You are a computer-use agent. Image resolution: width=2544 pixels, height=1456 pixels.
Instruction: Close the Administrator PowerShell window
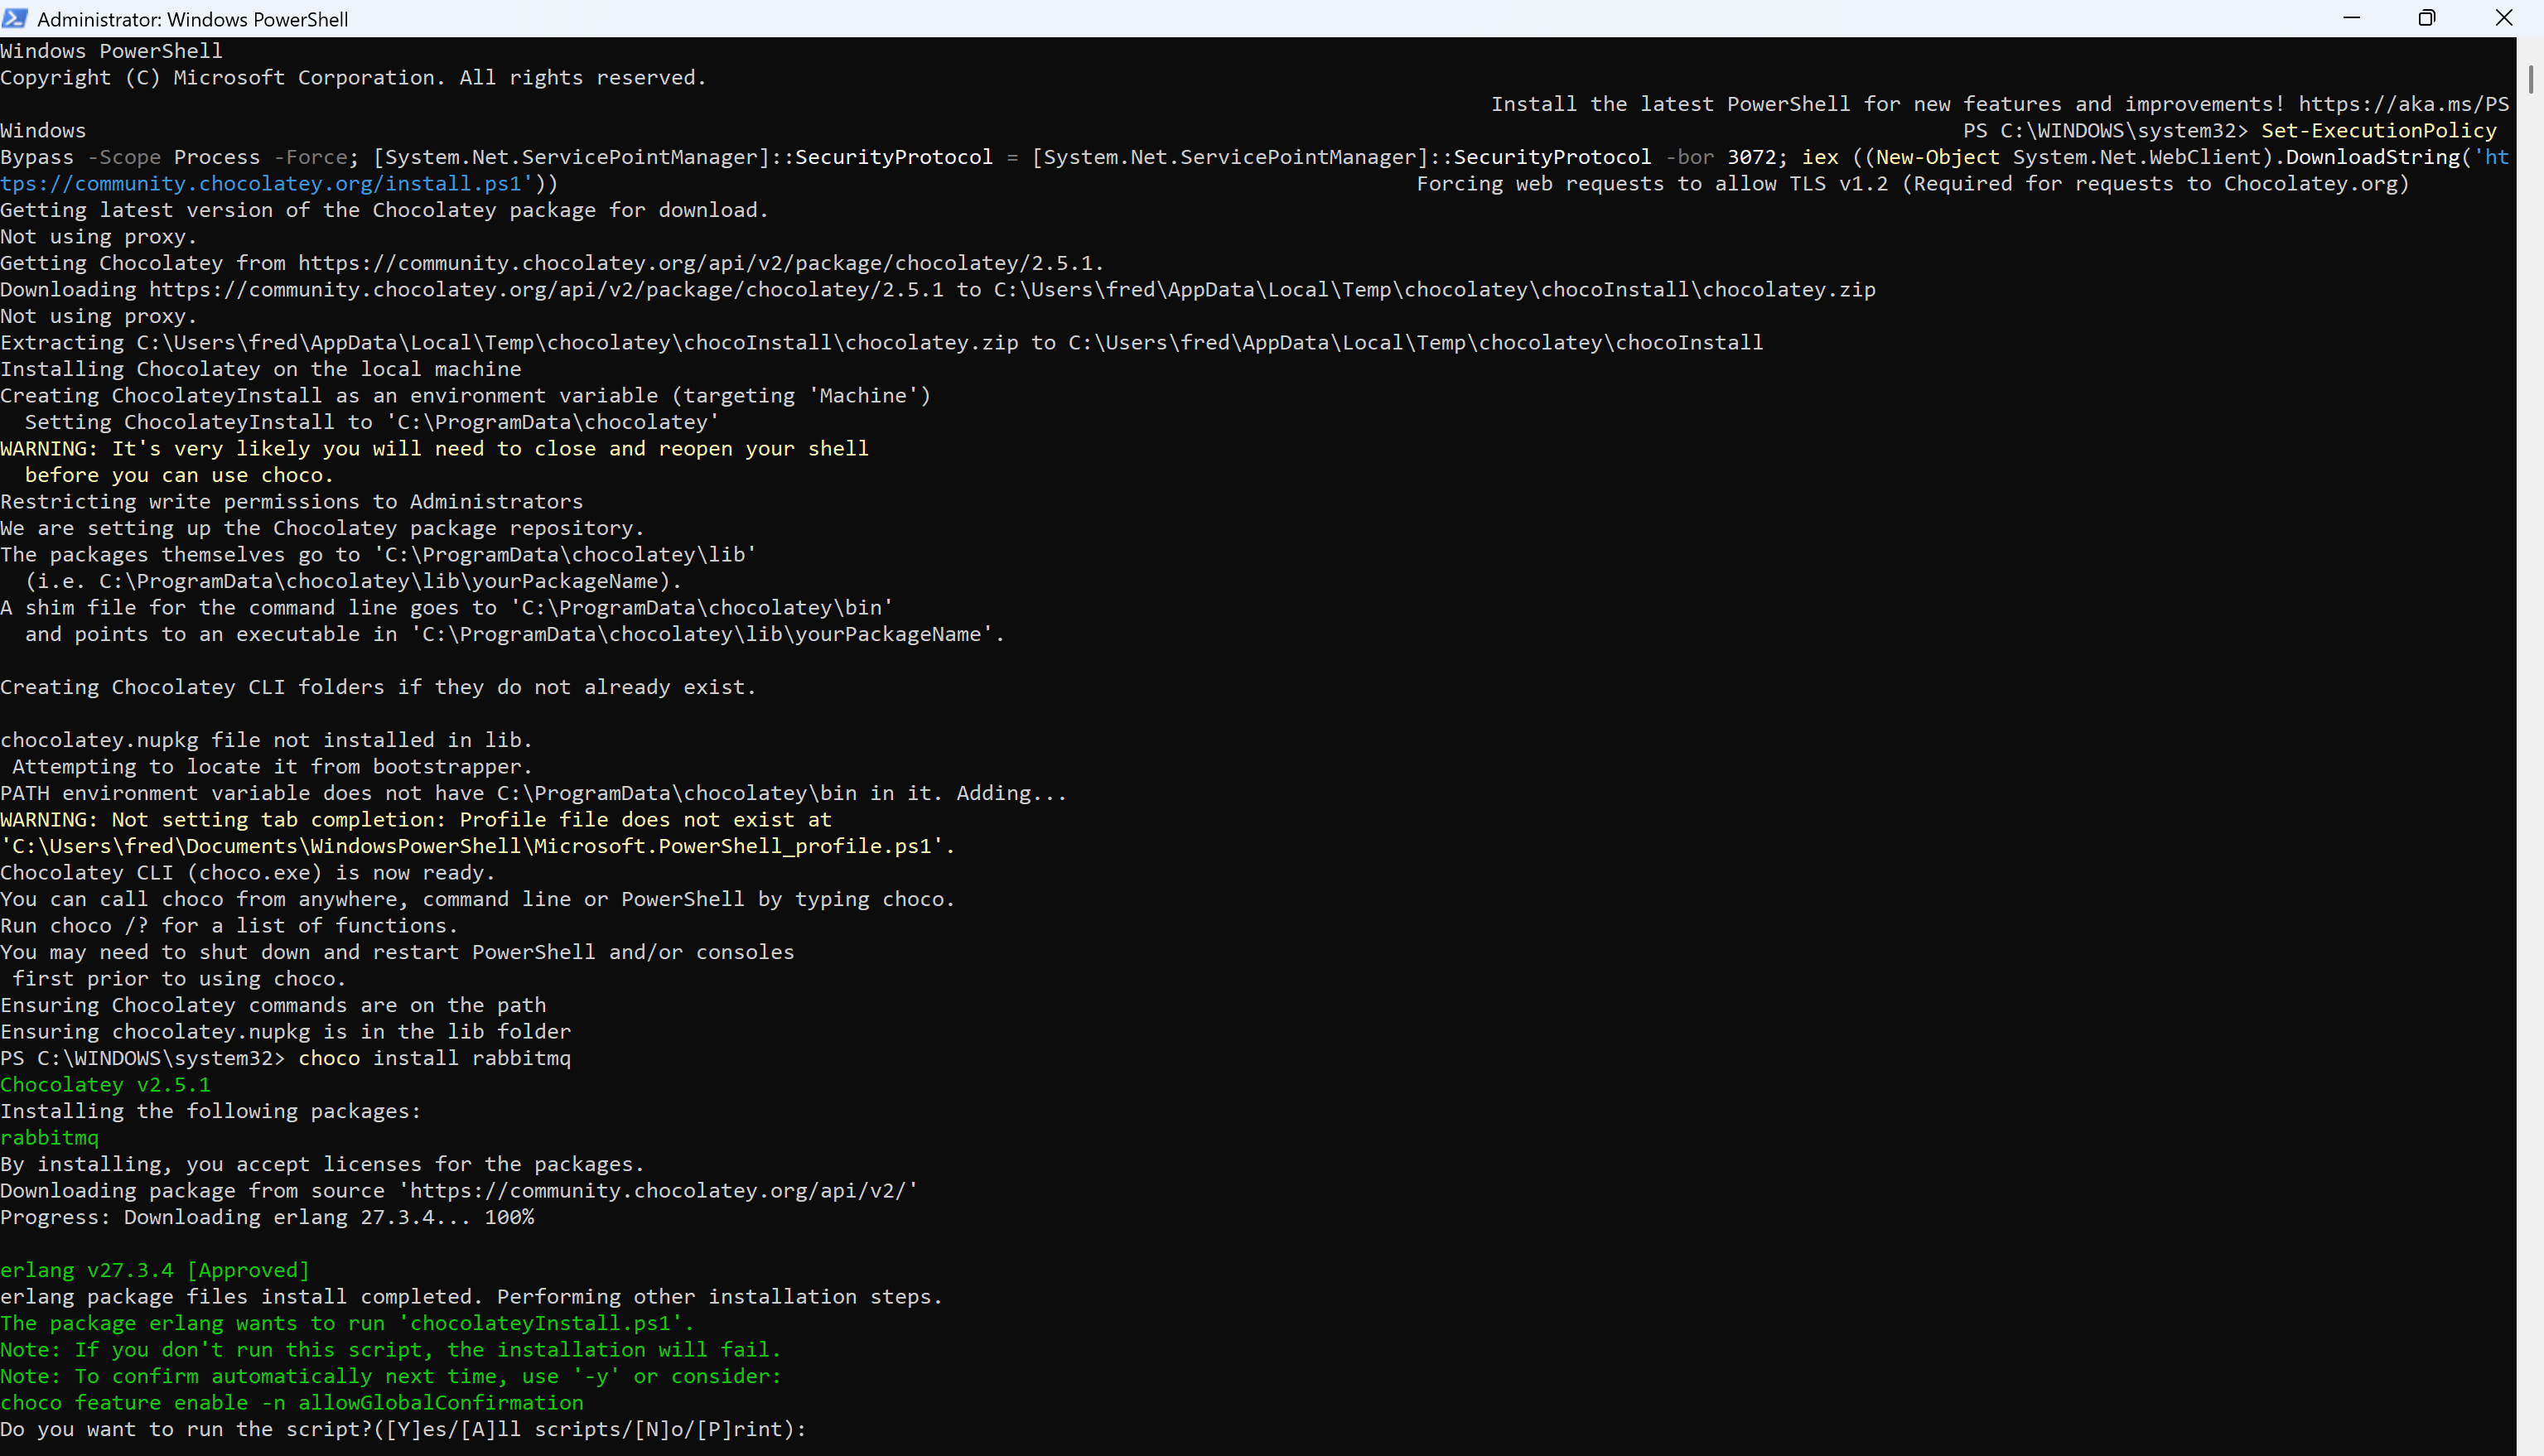click(2504, 18)
